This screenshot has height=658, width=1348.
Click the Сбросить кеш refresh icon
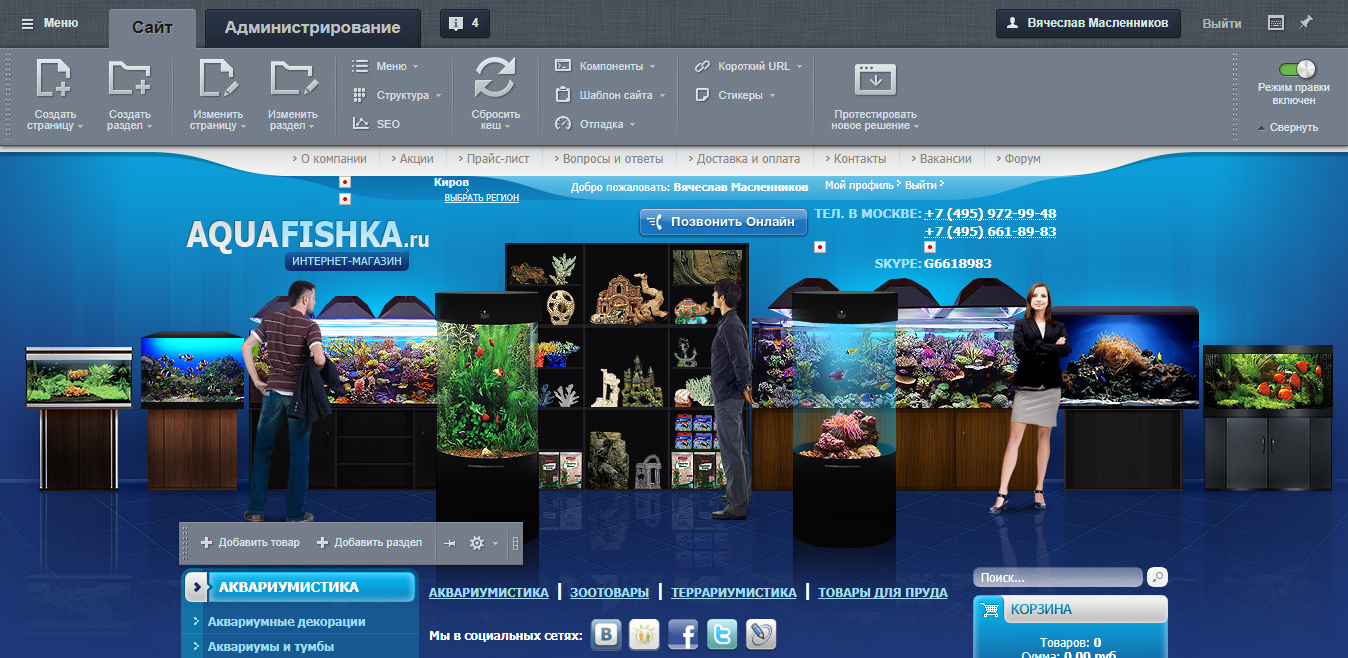tap(495, 78)
